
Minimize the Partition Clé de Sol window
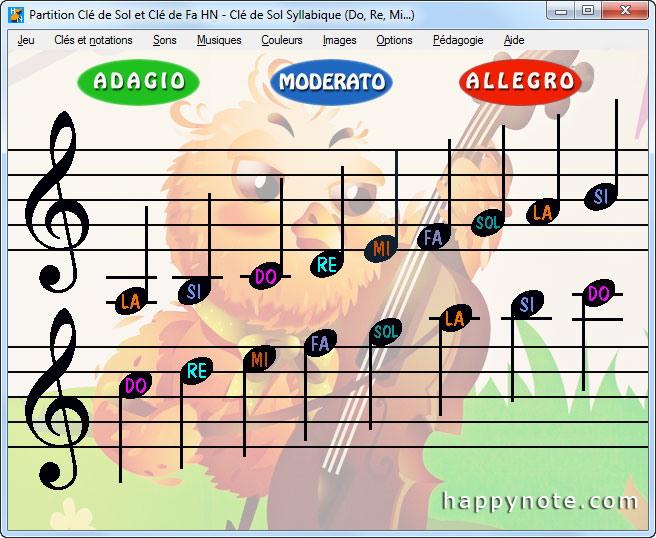(561, 11)
